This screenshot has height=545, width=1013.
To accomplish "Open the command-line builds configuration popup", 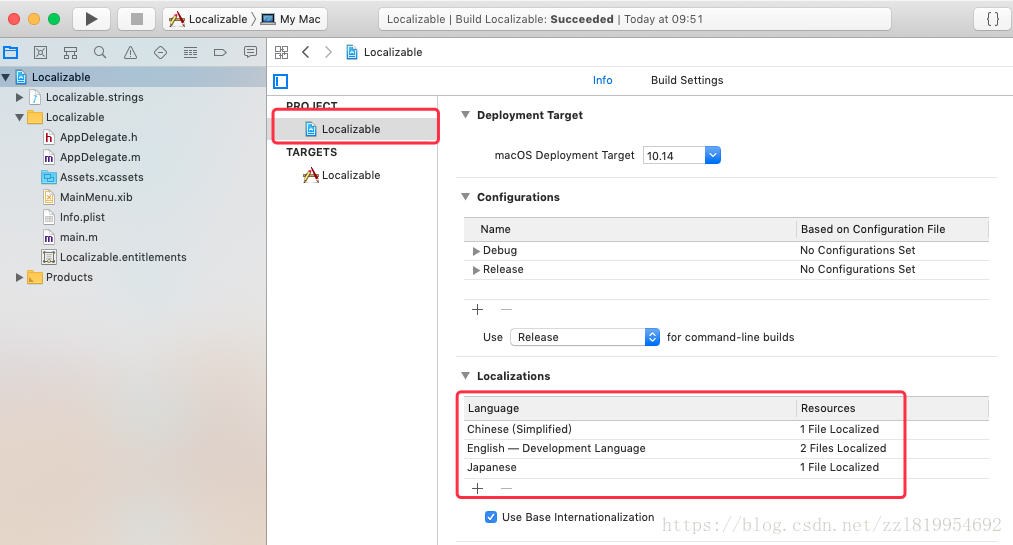I will (x=585, y=337).
